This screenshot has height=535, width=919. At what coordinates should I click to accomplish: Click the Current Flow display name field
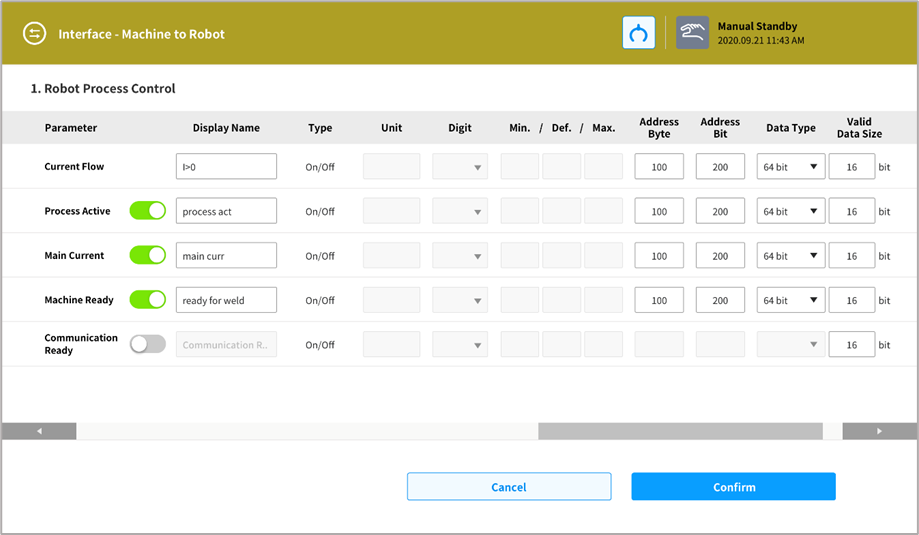[x=226, y=167]
